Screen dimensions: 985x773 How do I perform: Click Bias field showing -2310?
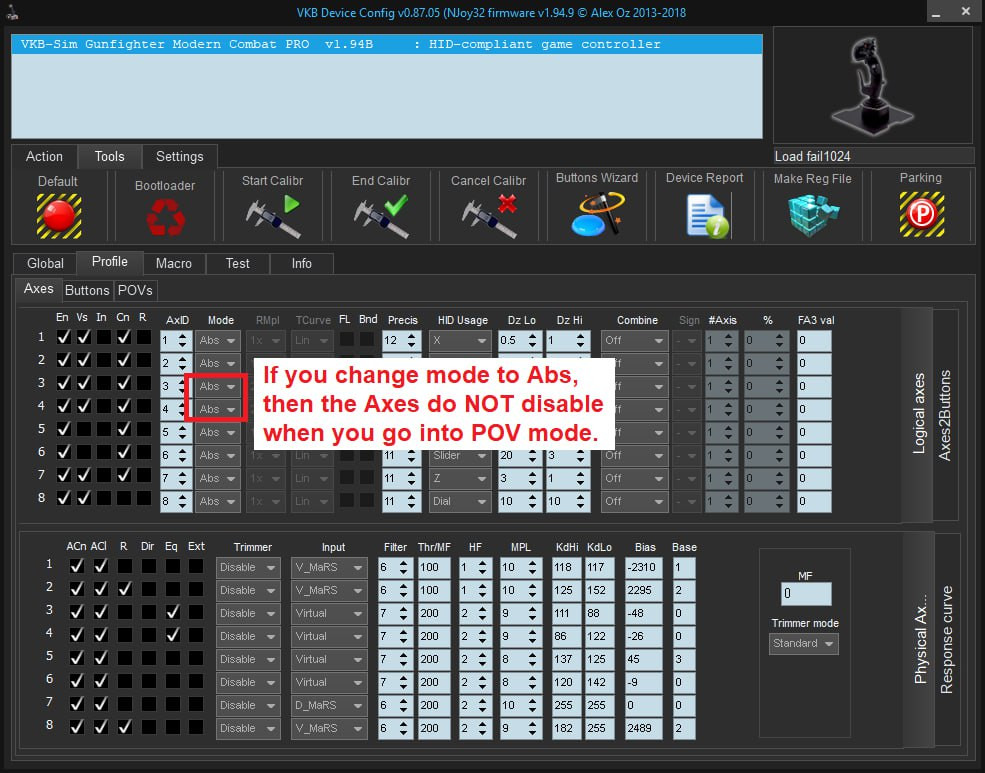(x=643, y=568)
